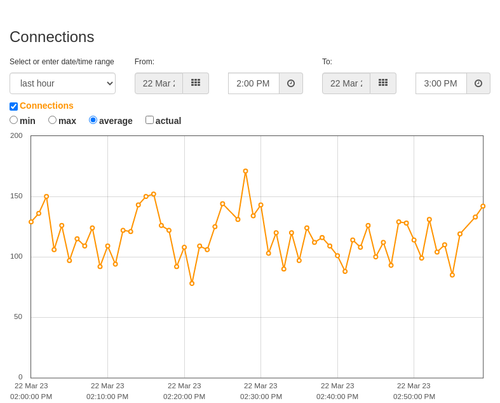Click the orange Connections series label
Screen dimensions: 500x403
46,106
